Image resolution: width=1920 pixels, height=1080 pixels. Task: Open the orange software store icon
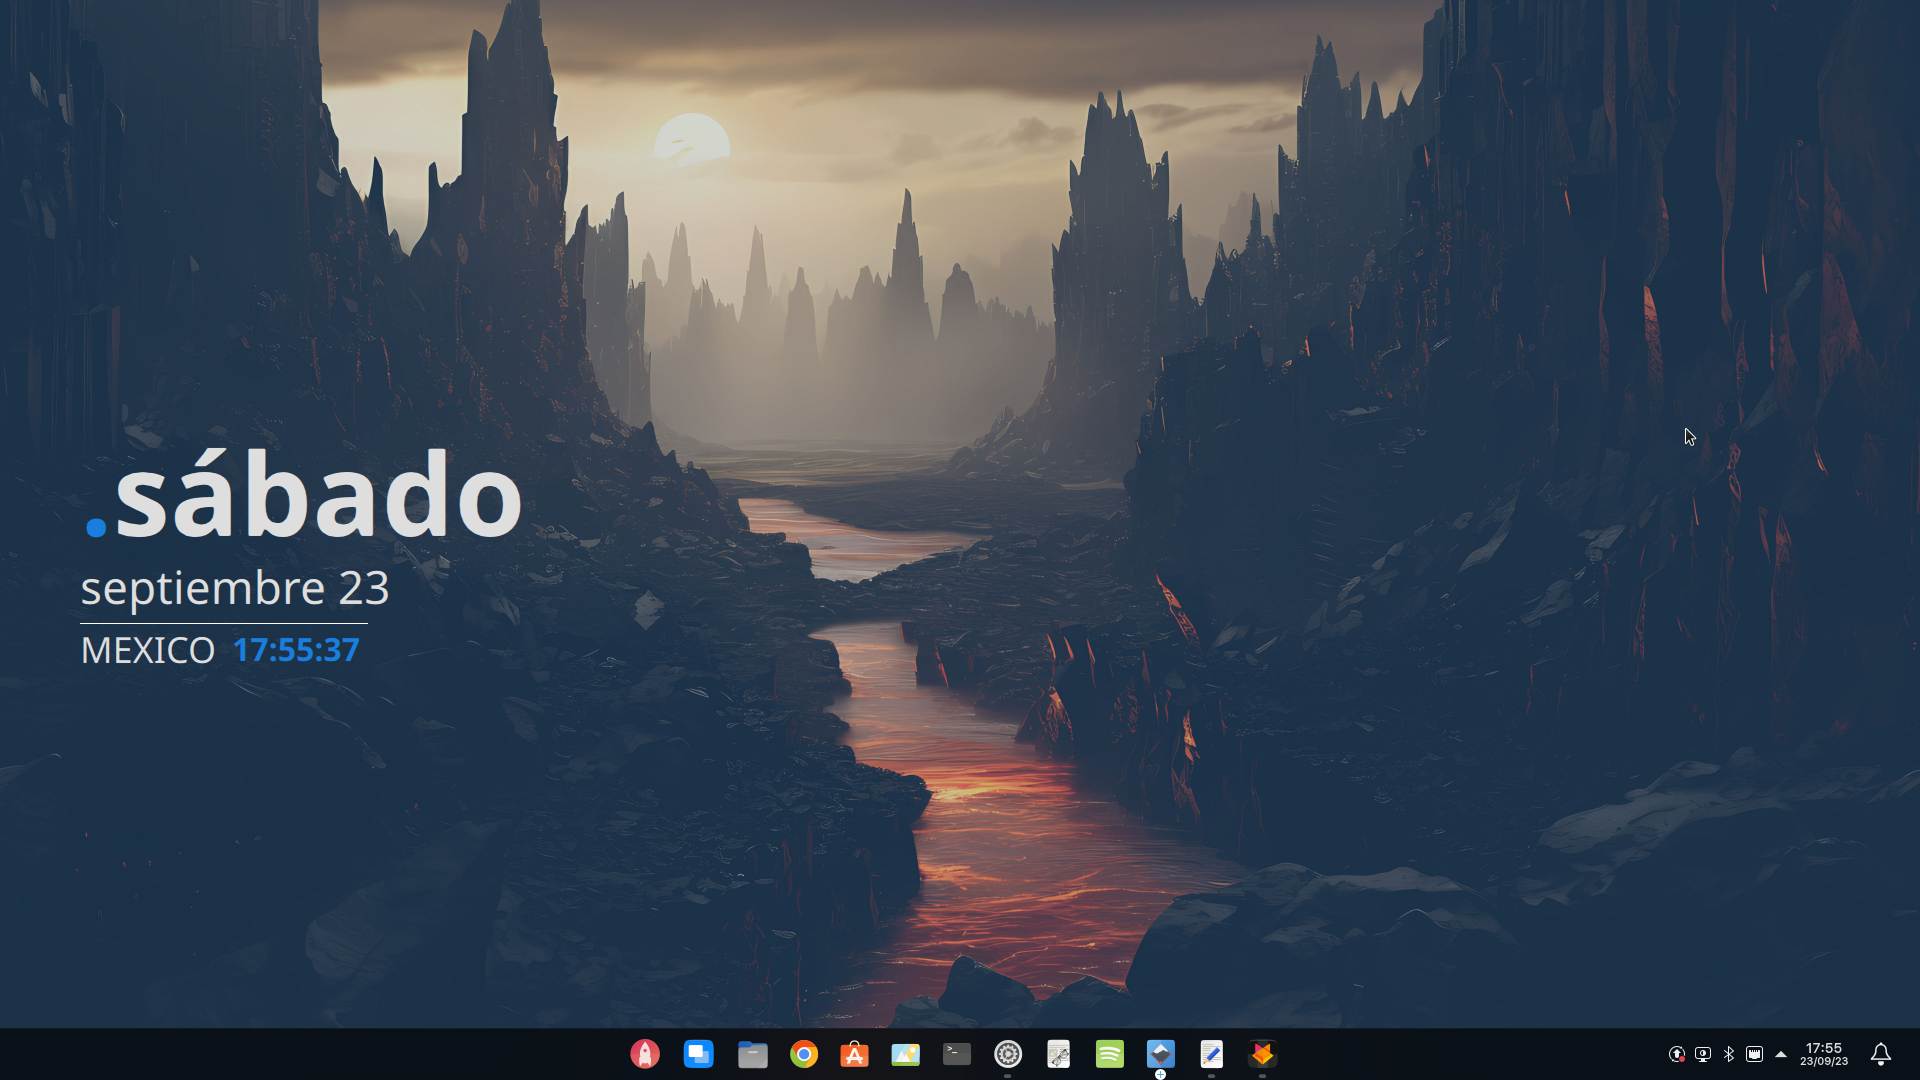tap(854, 1054)
